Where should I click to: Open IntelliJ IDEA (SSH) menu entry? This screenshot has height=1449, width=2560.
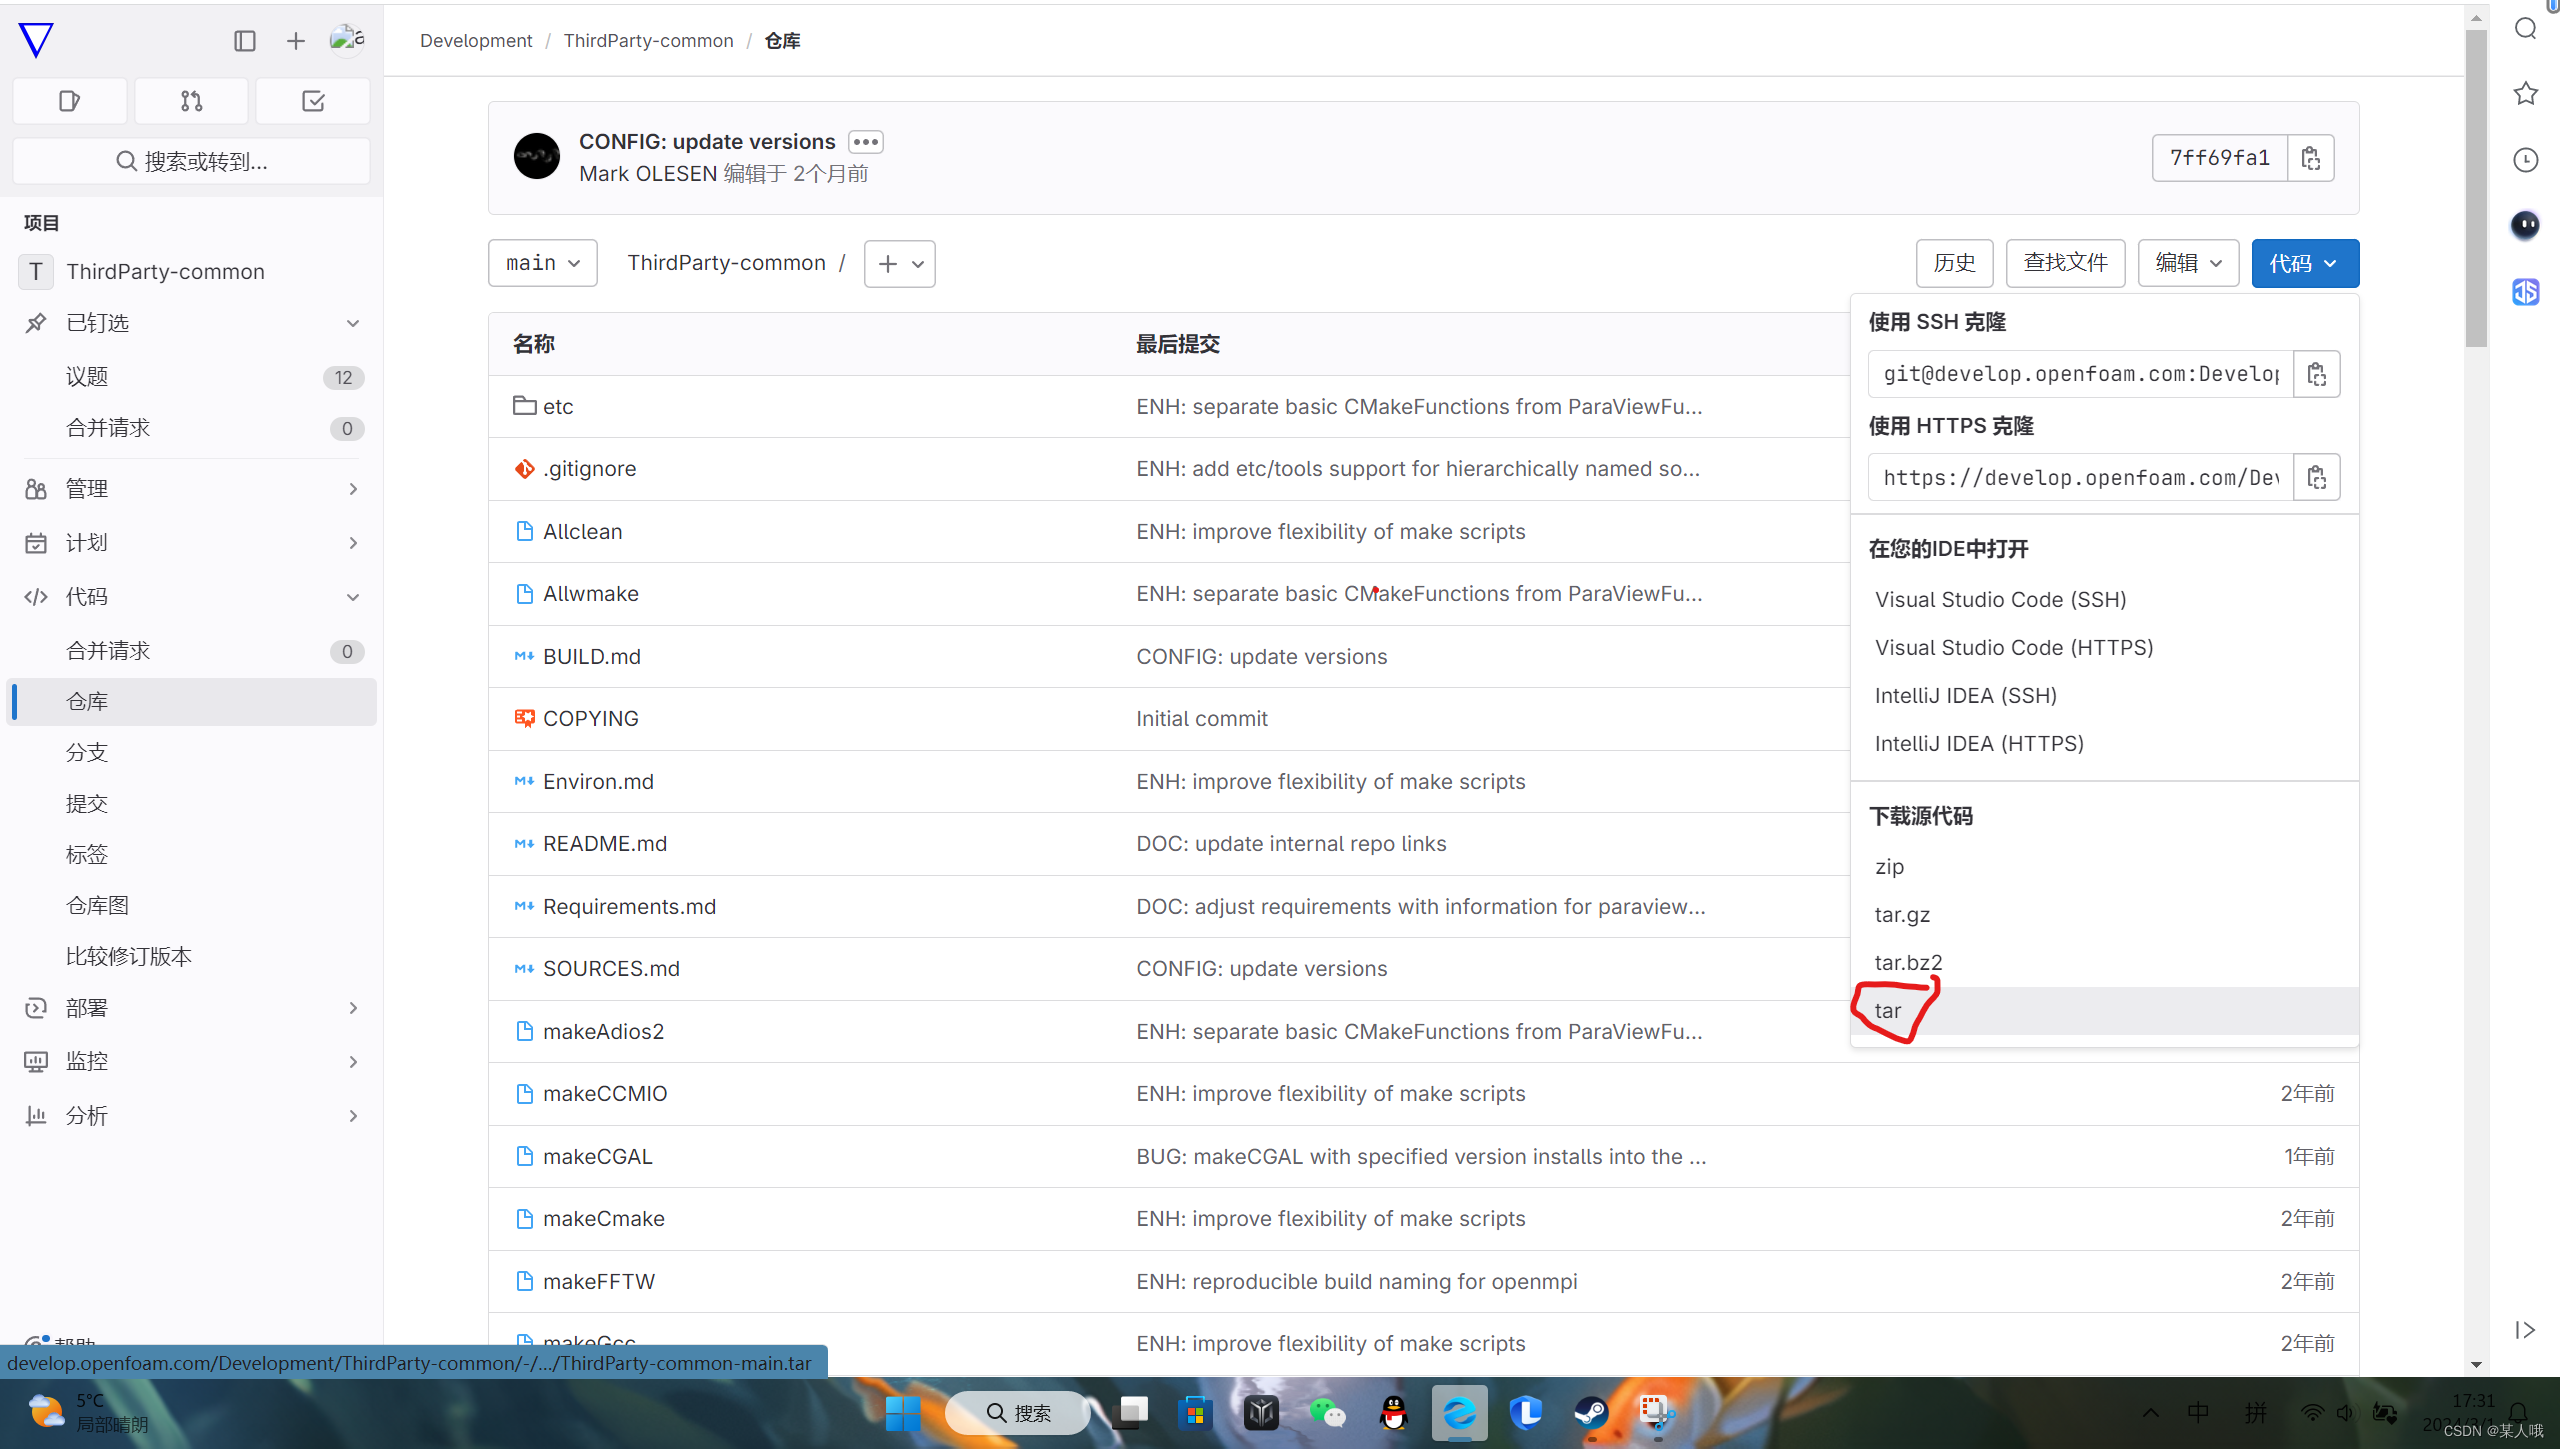pos(1965,695)
